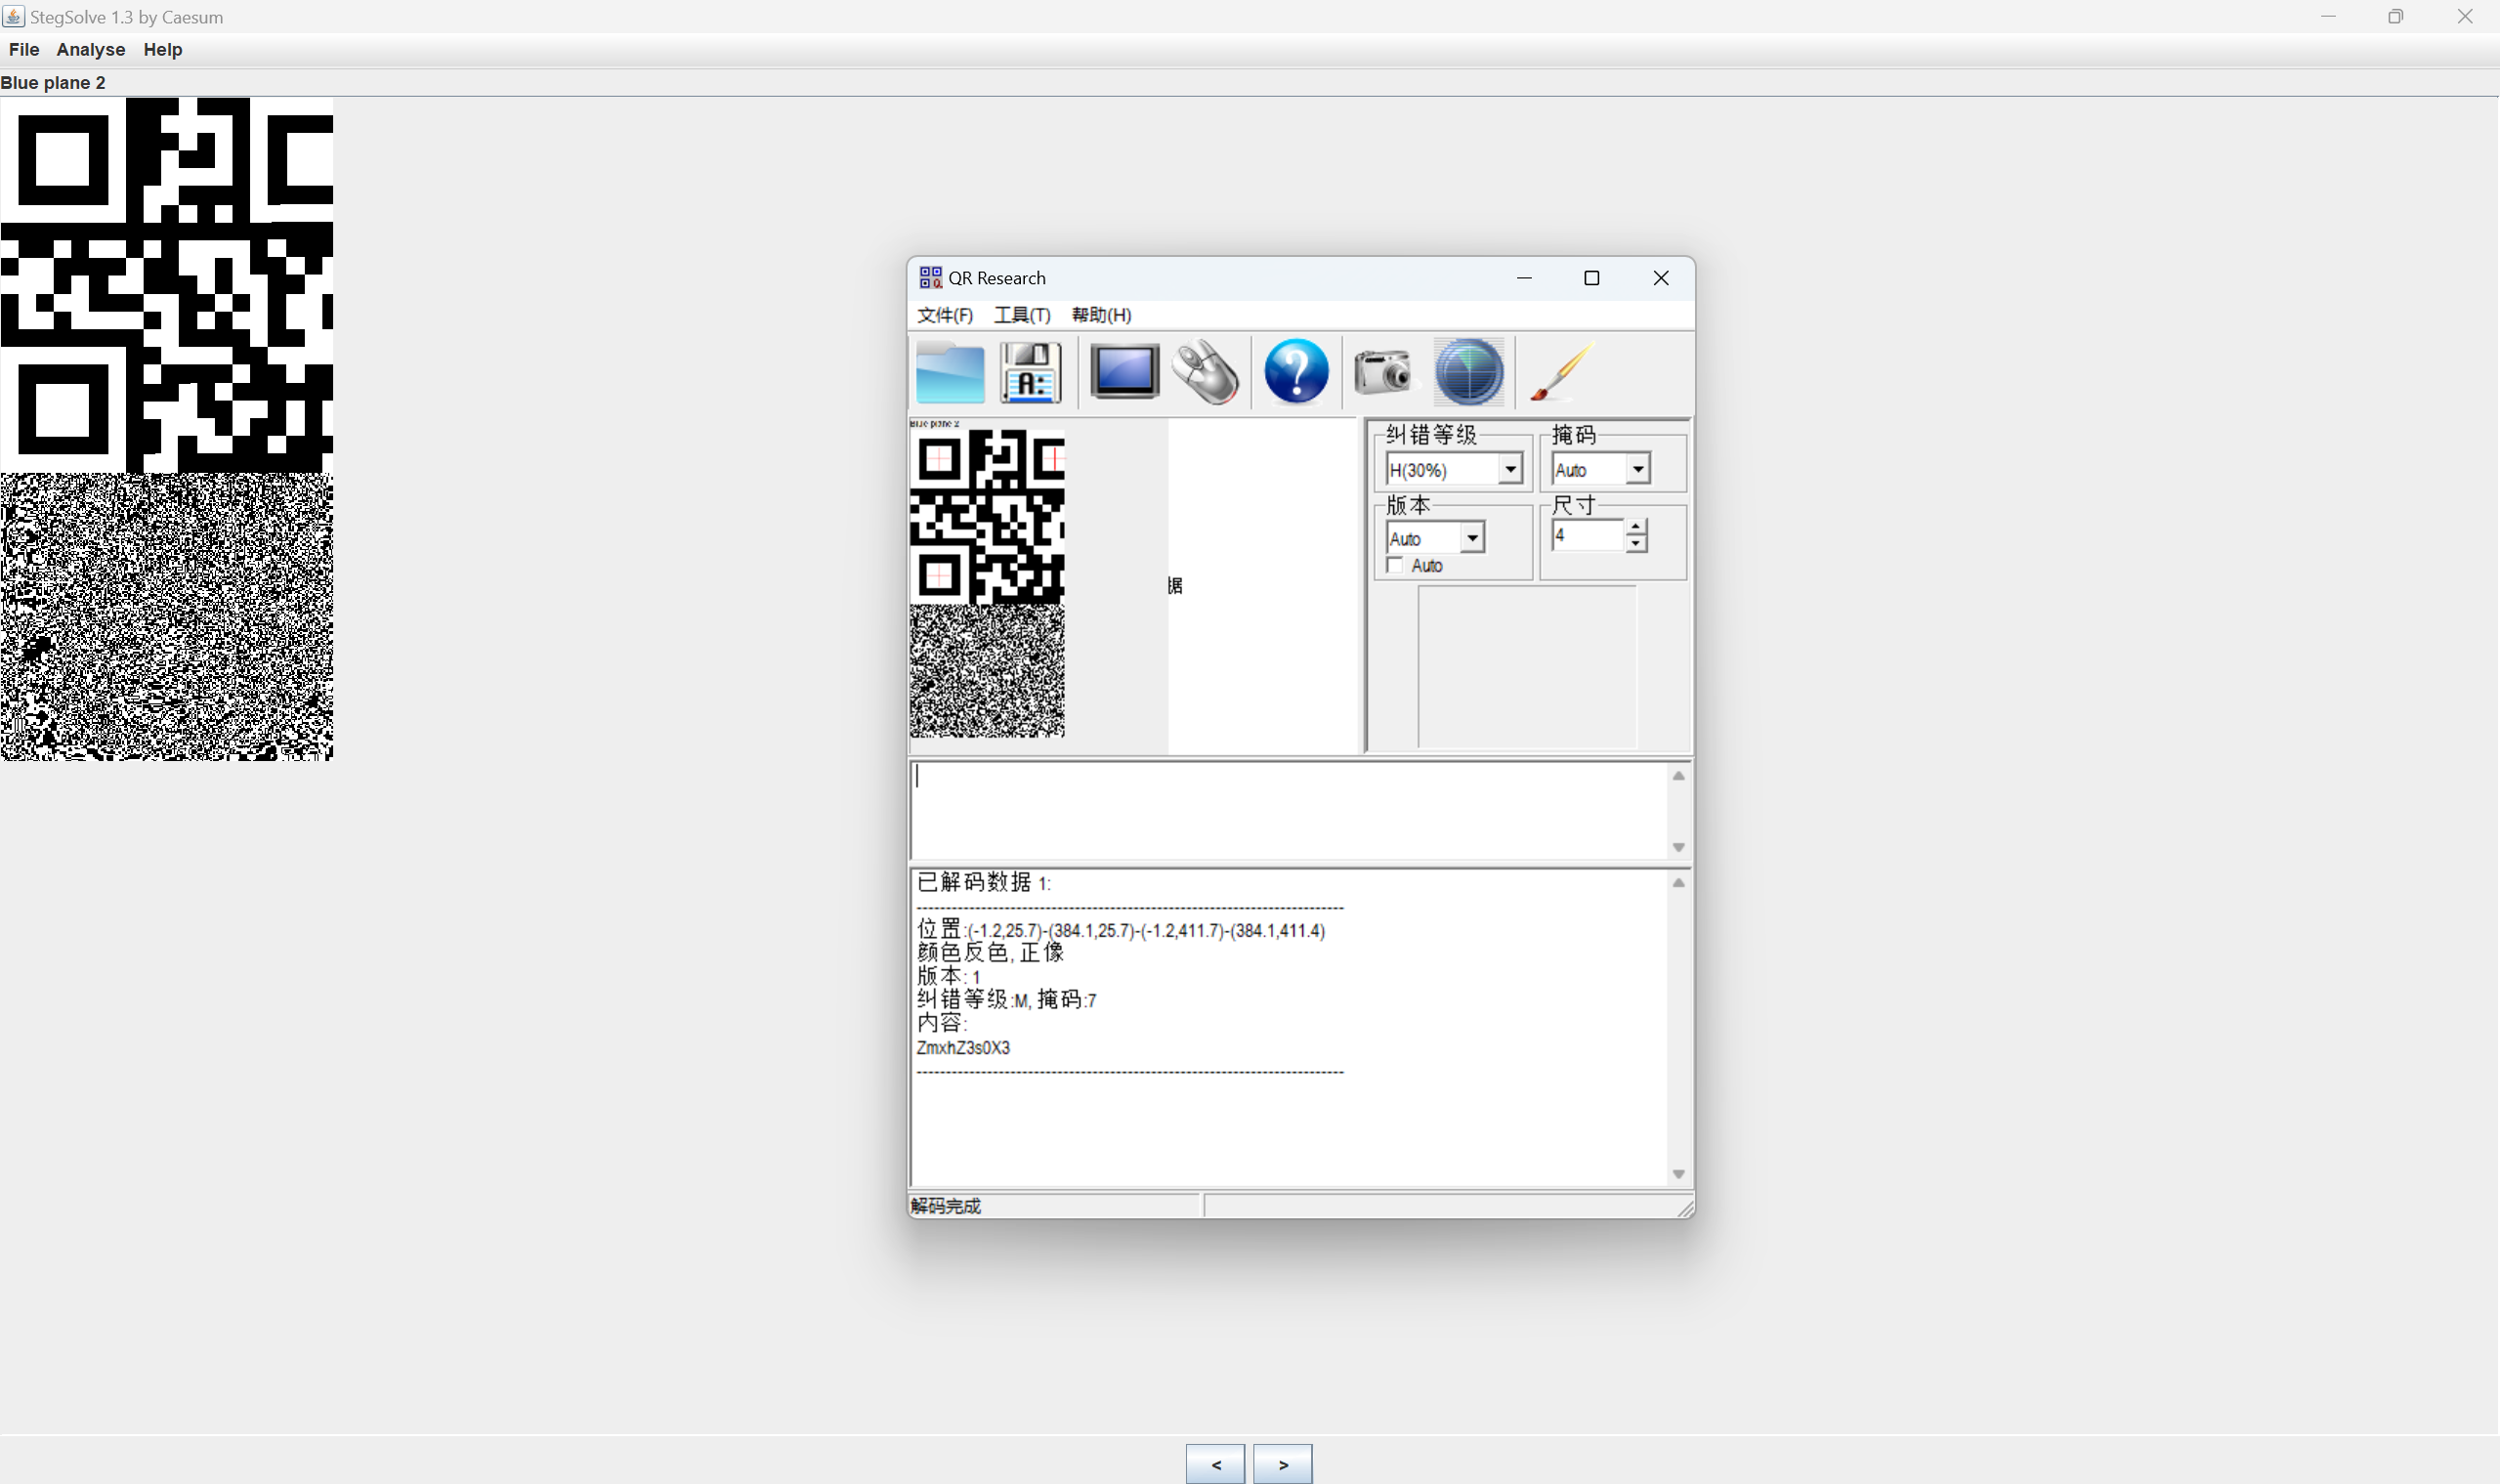Select the mouse tool icon
The image size is (2500, 1484).
pos(1206,373)
